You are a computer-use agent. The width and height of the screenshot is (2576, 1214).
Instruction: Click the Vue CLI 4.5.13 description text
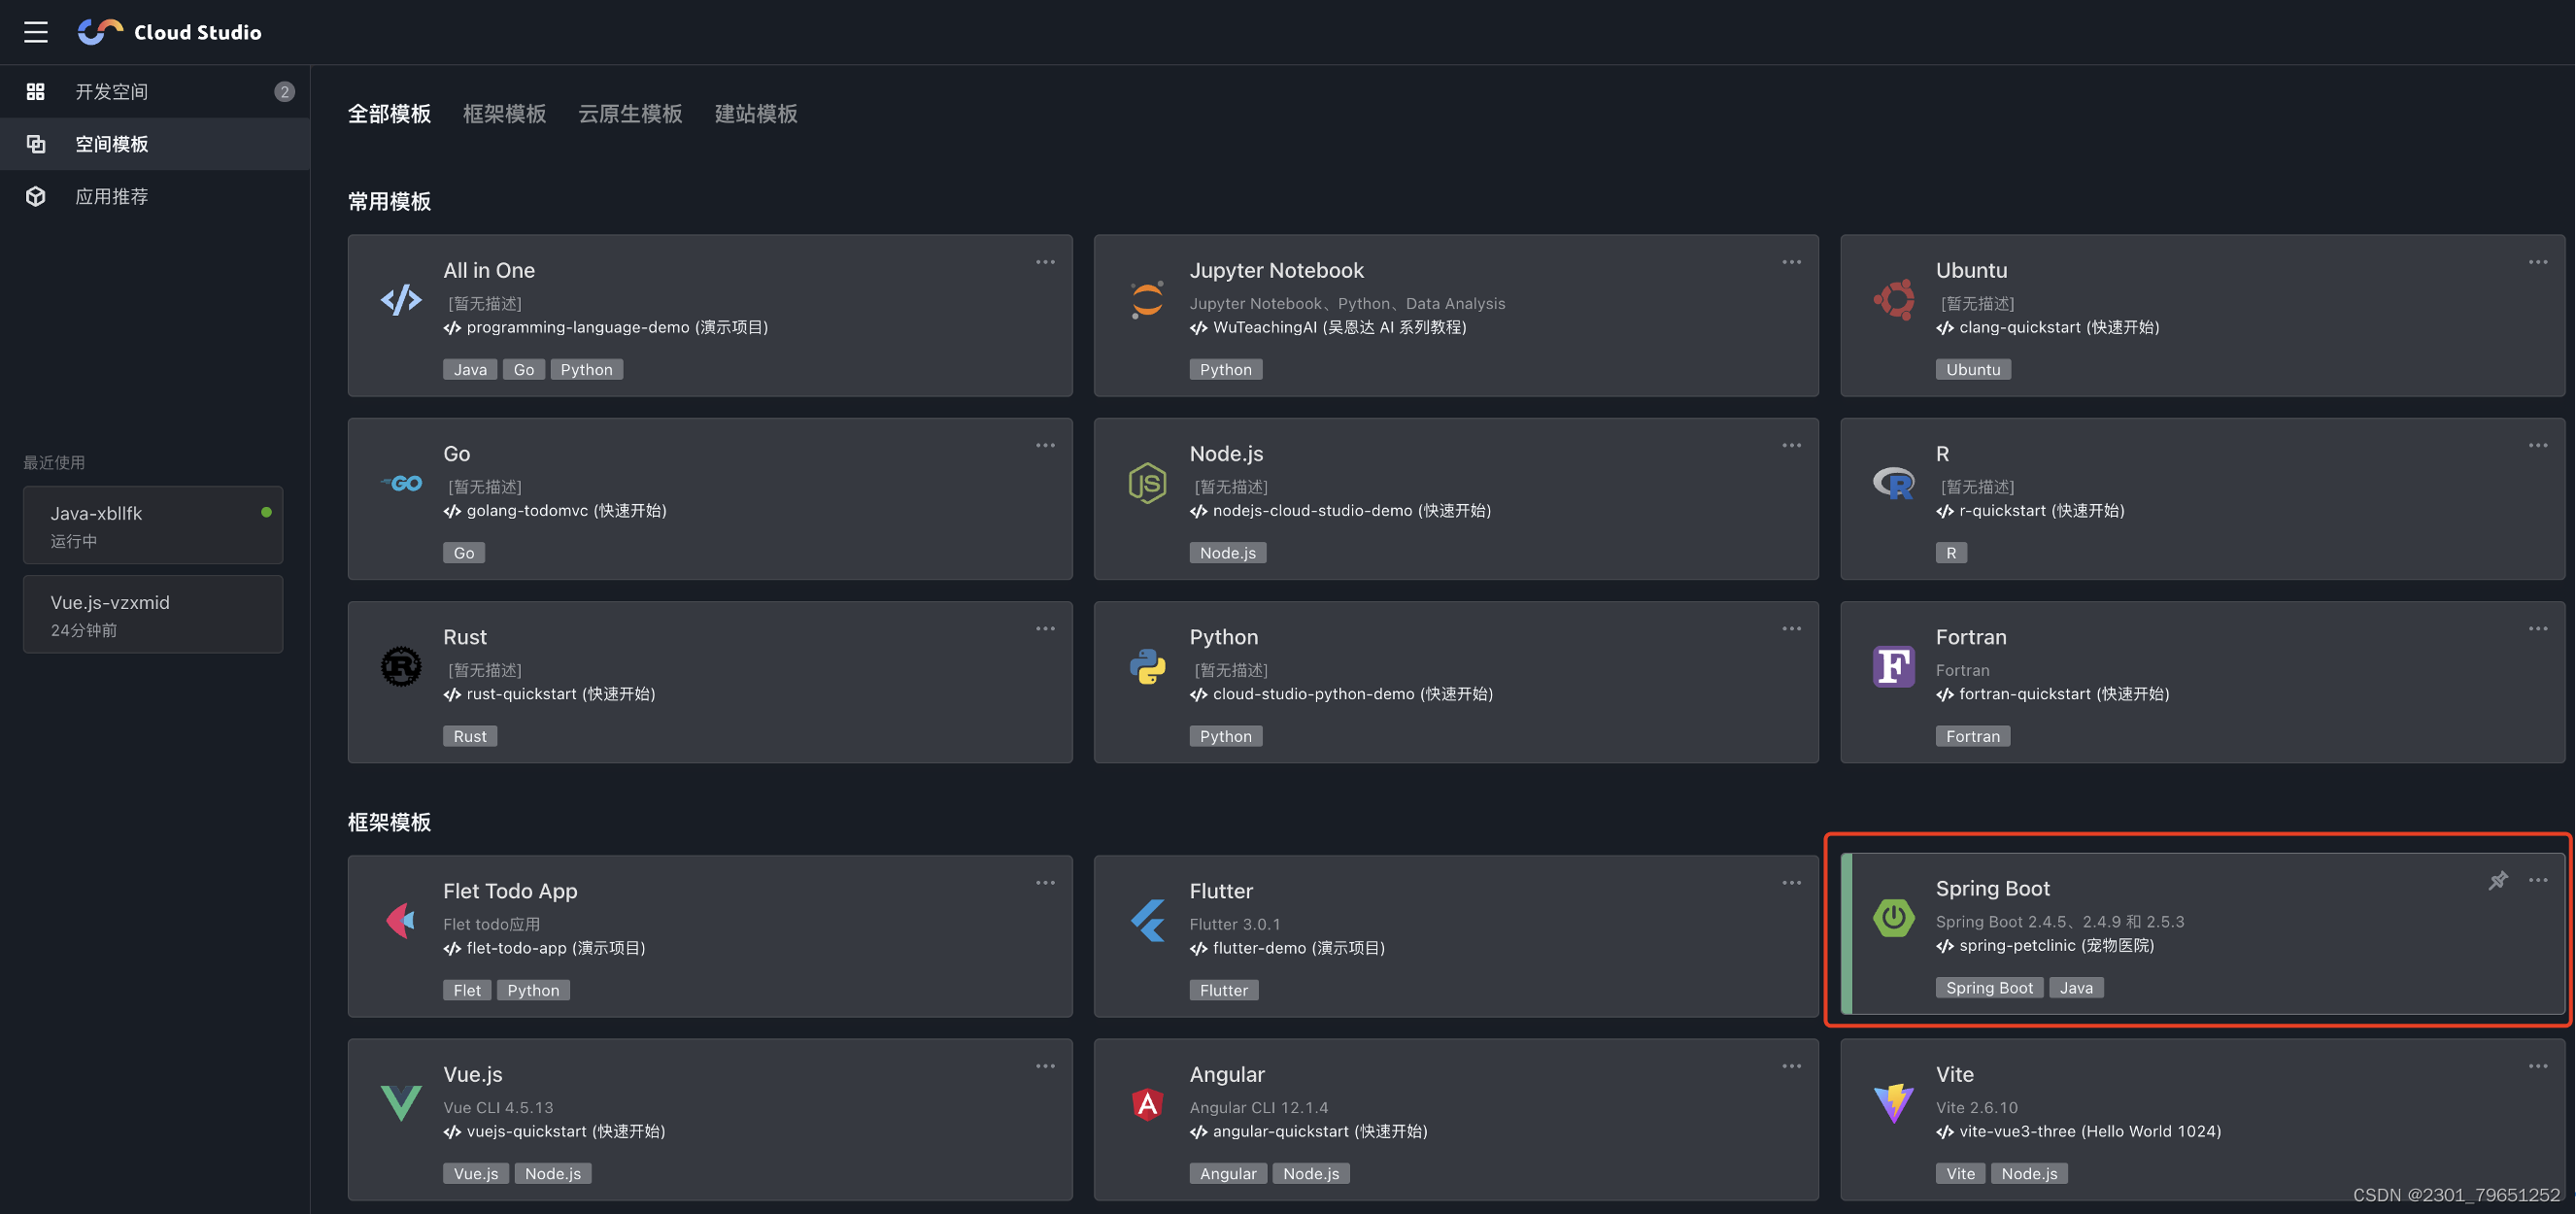pyautogui.click(x=498, y=1107)
